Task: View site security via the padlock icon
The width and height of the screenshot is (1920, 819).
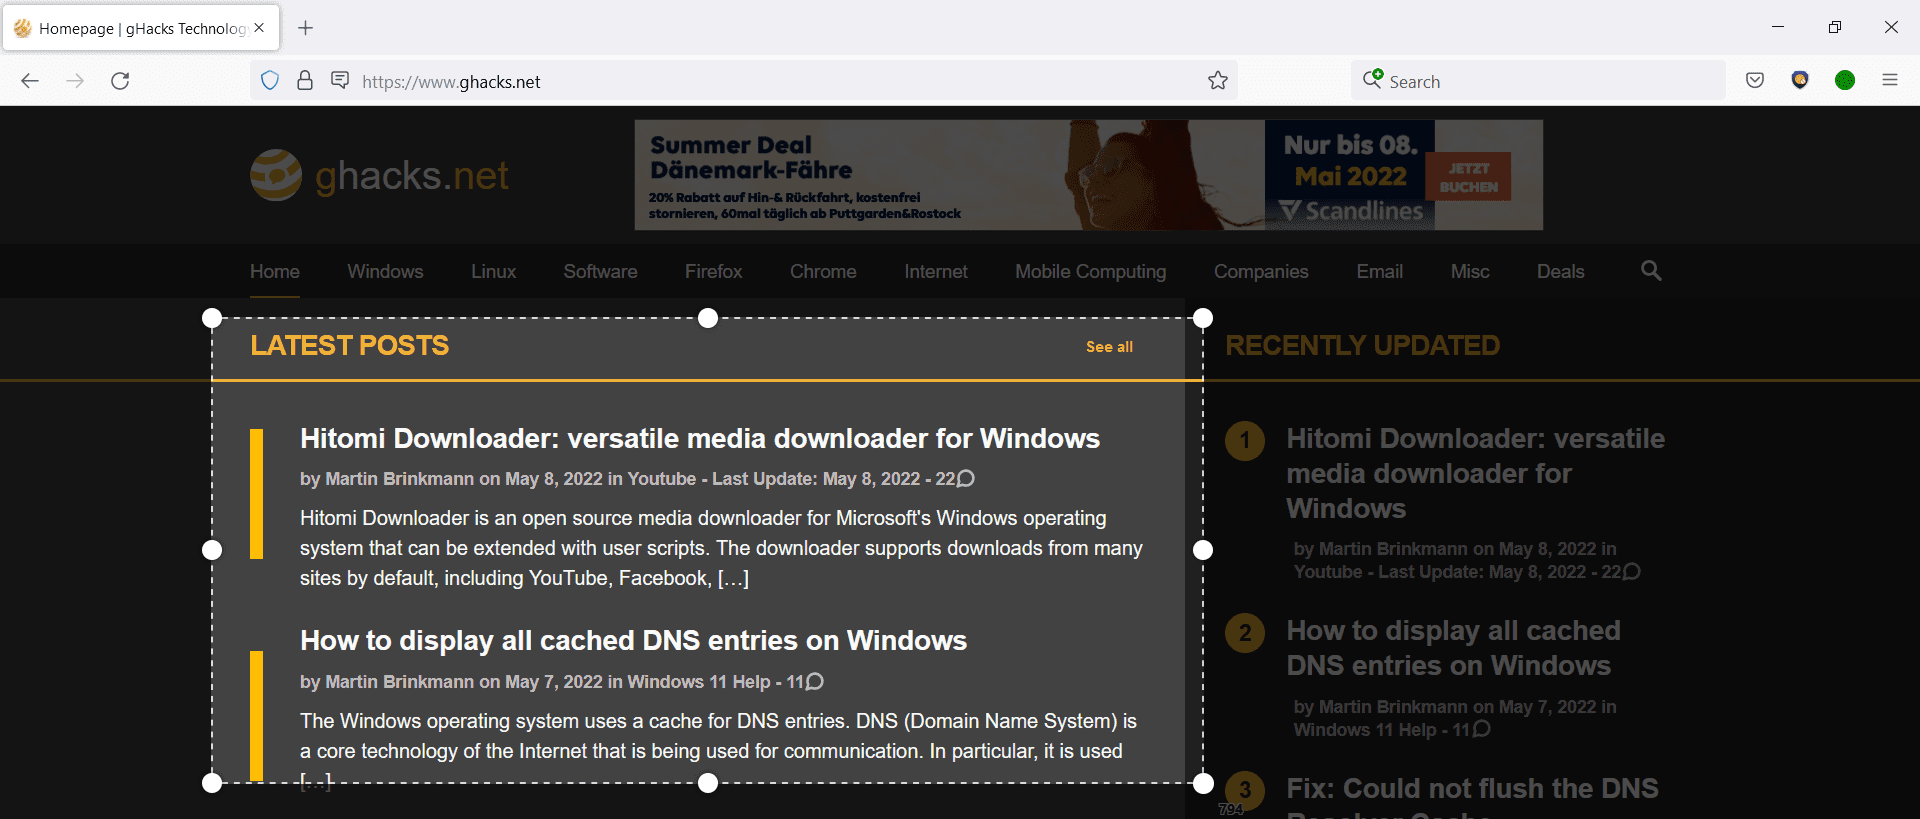Action: pos(305,81)
